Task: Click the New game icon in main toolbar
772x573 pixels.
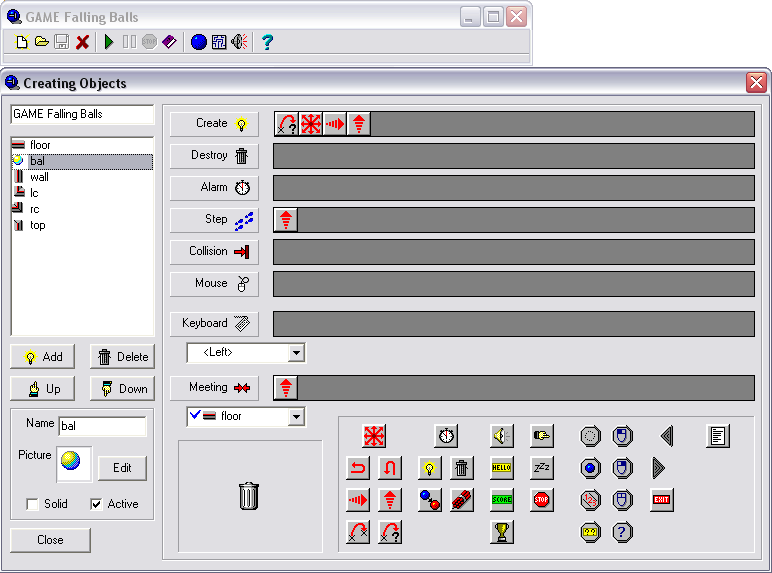Action: pyautogui.click(x=22, y=42)
